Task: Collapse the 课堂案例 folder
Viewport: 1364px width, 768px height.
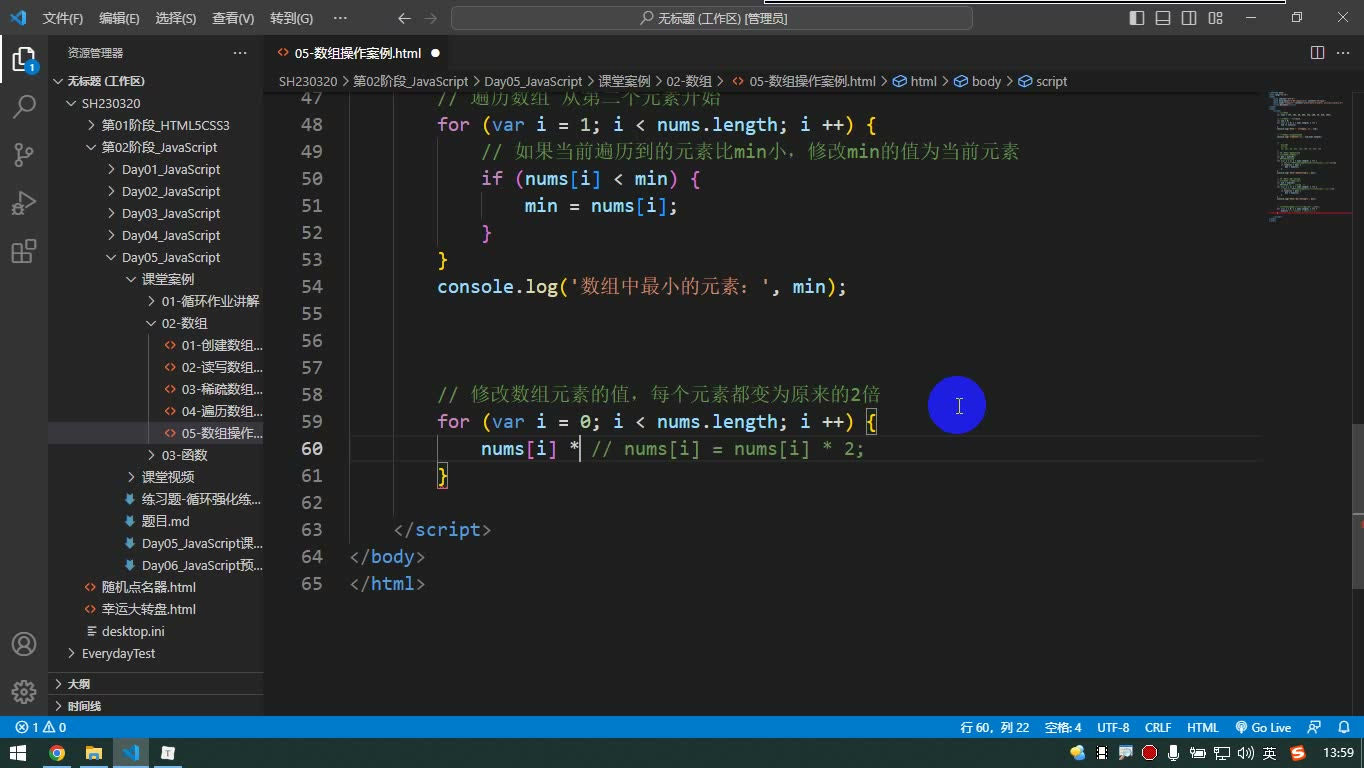Action: point(156,279)
